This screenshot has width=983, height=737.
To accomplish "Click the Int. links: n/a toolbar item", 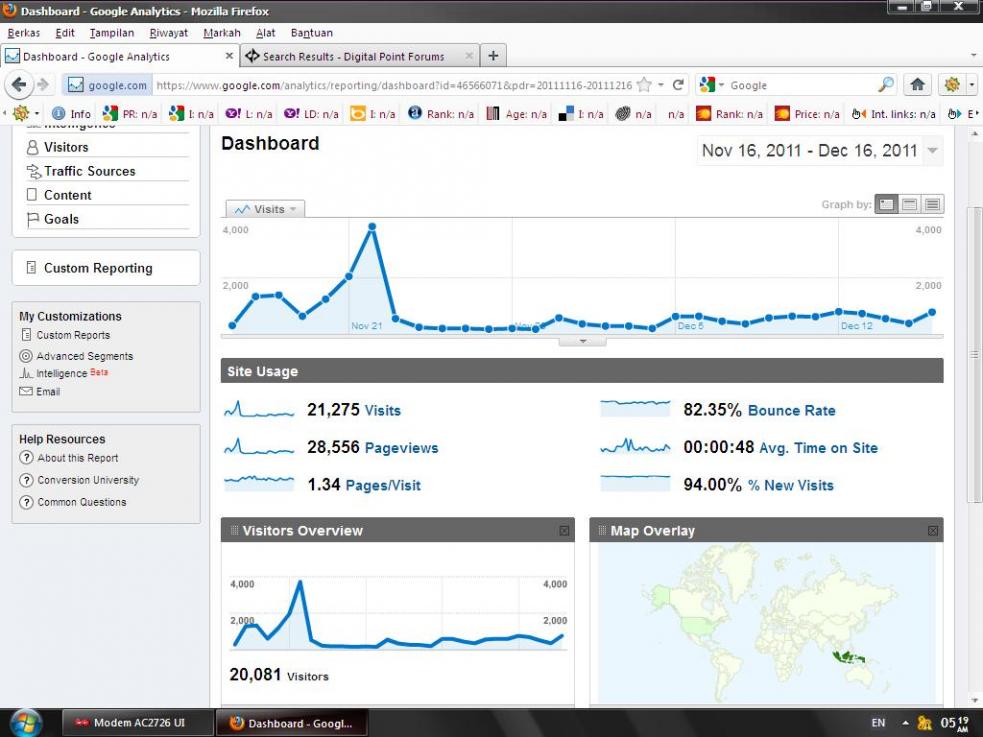I will coord(893,113).
